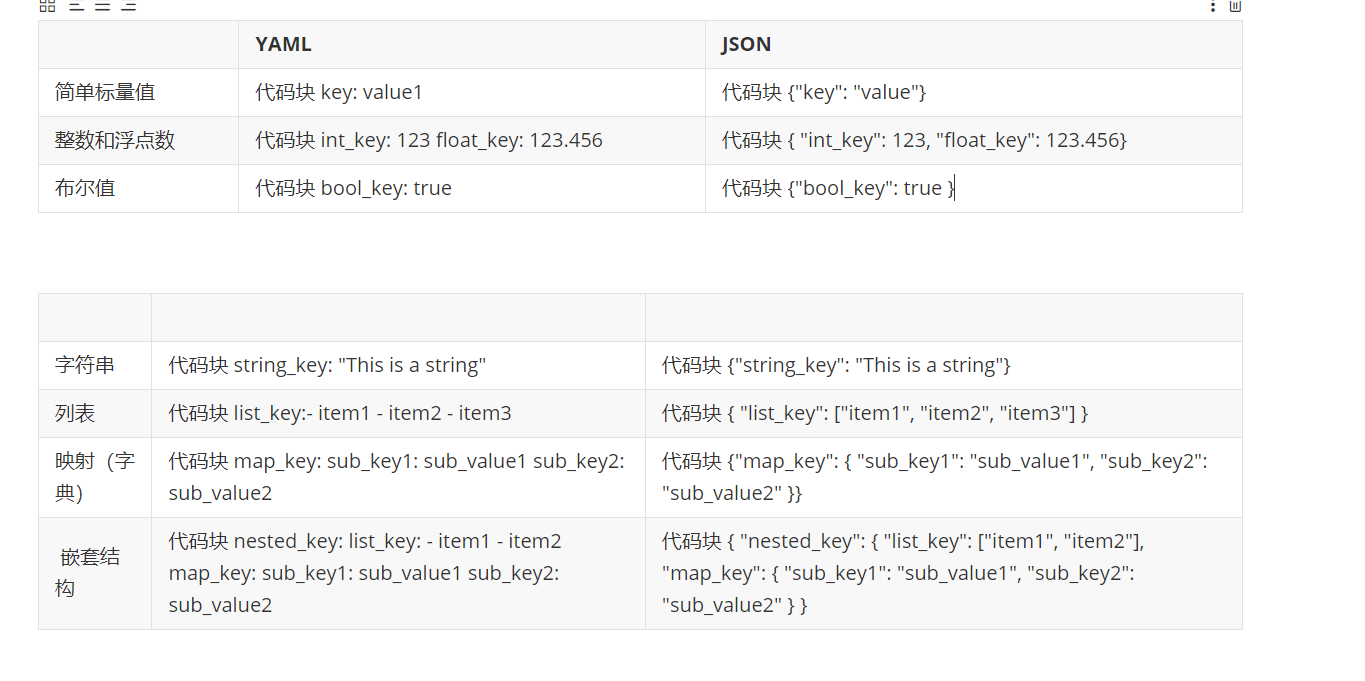This screenshot has height=681, width=1365.
Task: Click the grid layout icon above the table
Action: pos(47,5)
